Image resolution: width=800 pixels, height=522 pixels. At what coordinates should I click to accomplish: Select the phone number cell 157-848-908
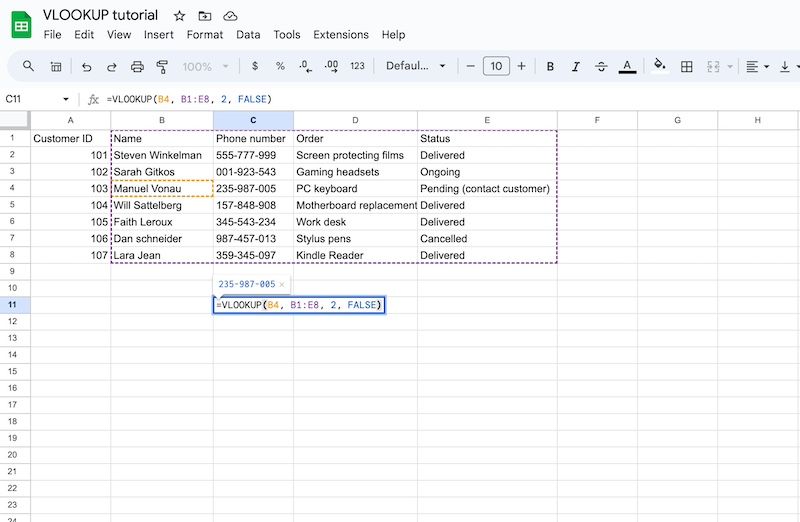coord(254,205)
